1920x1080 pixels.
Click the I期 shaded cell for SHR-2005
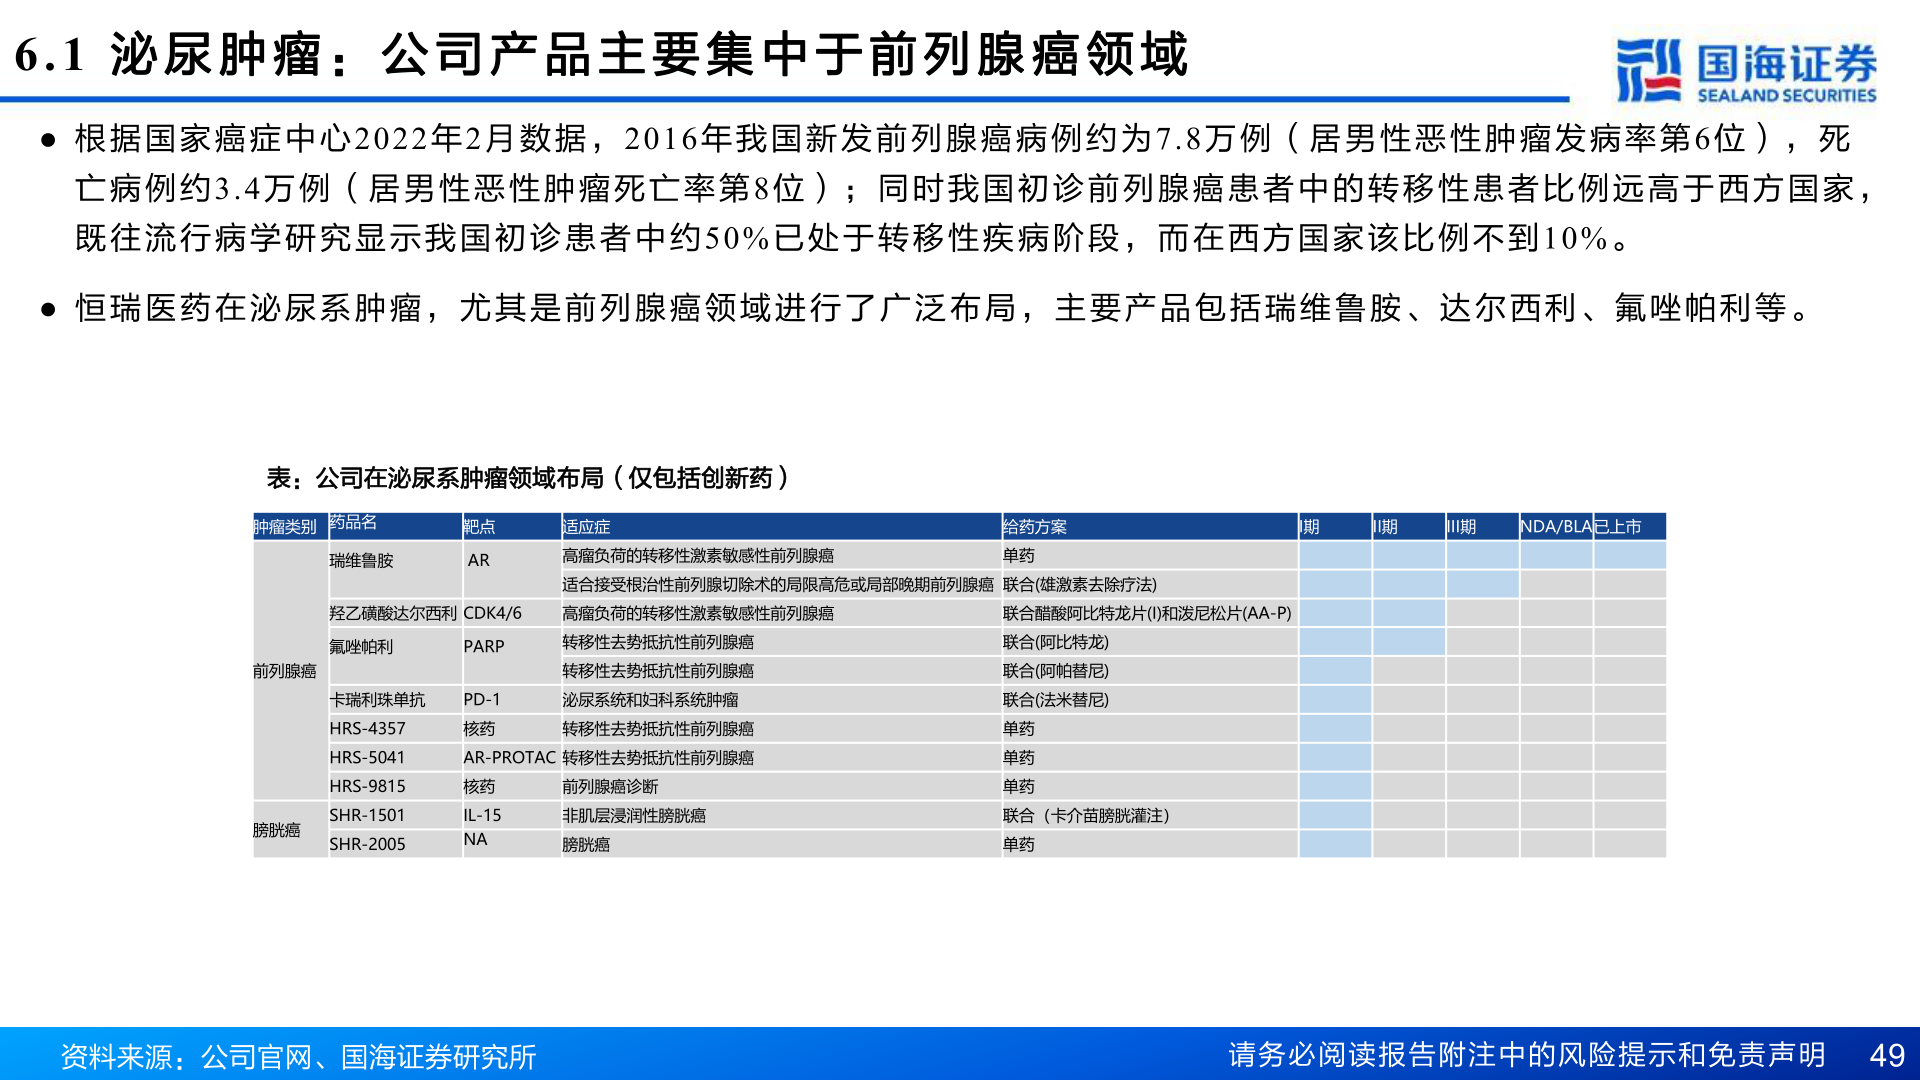1335,845
